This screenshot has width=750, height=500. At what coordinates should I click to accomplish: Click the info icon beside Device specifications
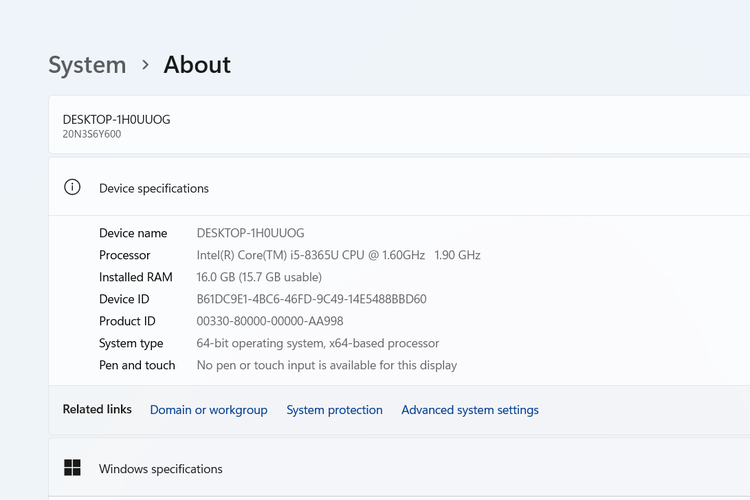point(72,187)
